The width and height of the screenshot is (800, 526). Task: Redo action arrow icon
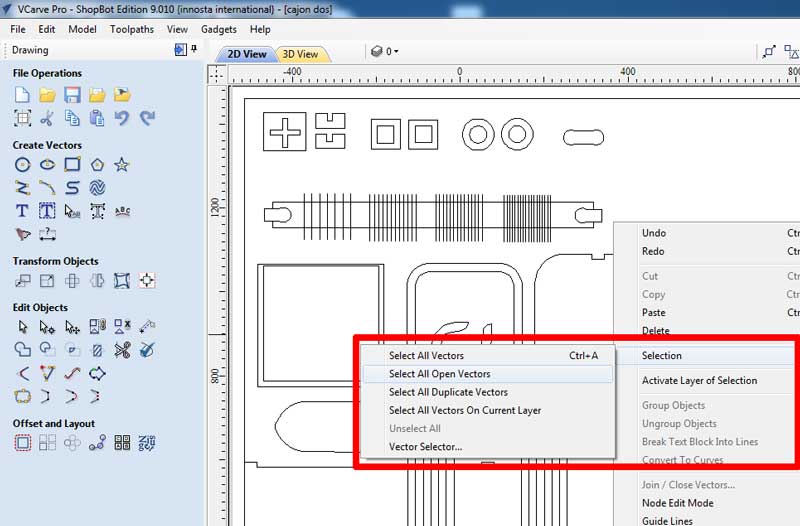coord(147,118)
